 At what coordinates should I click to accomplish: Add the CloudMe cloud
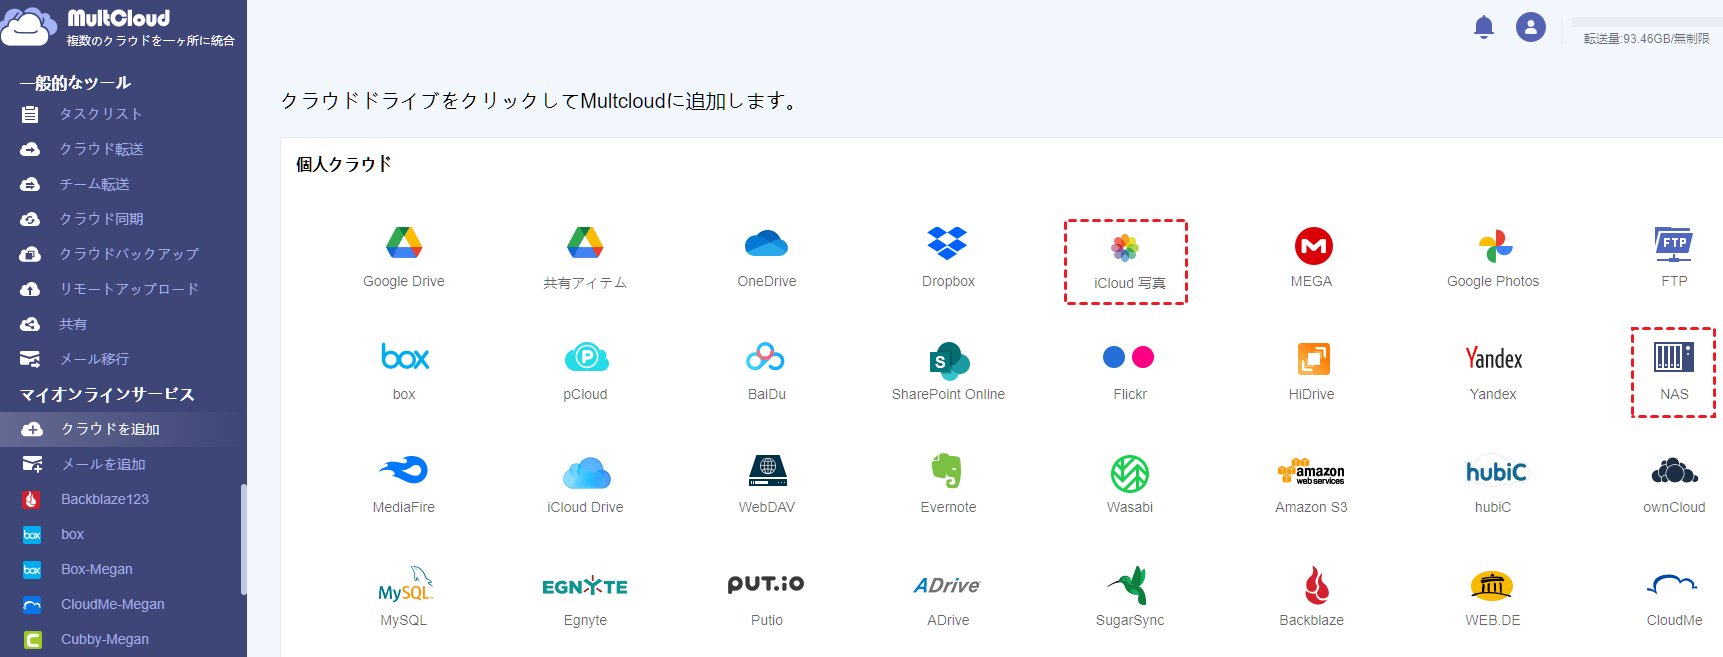pos(1673,585)
